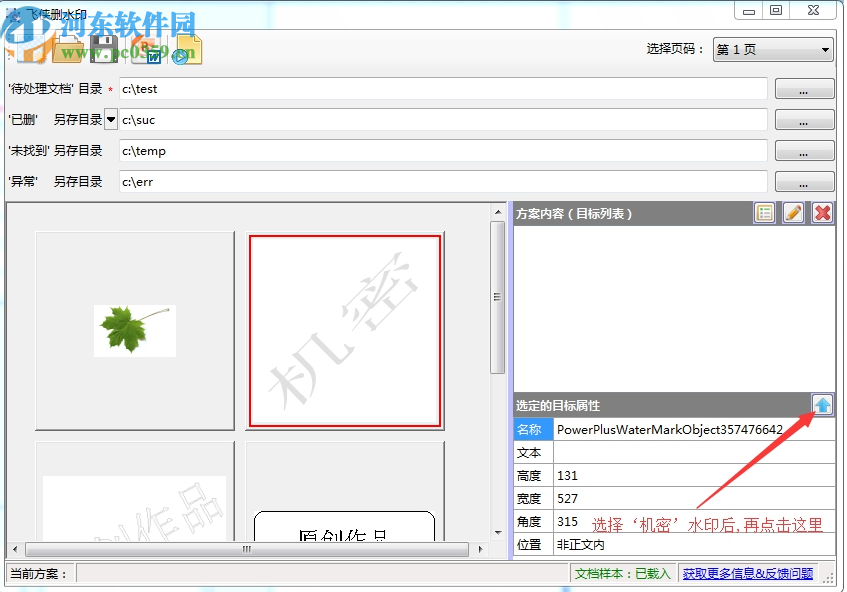Expand the '已删' 另存目录 mode dropdown arrow
Viewport: 847px width, 592px height.
110,119
